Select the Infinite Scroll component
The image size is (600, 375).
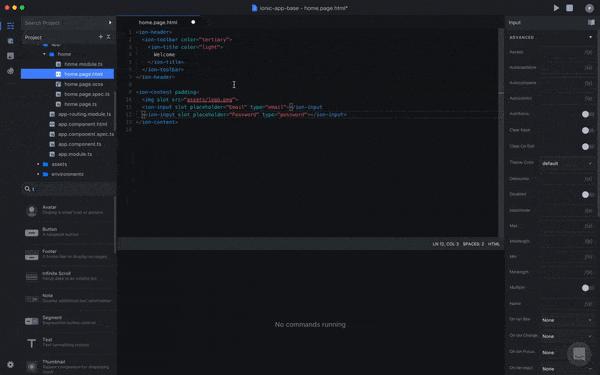click(x=68, y=276)
